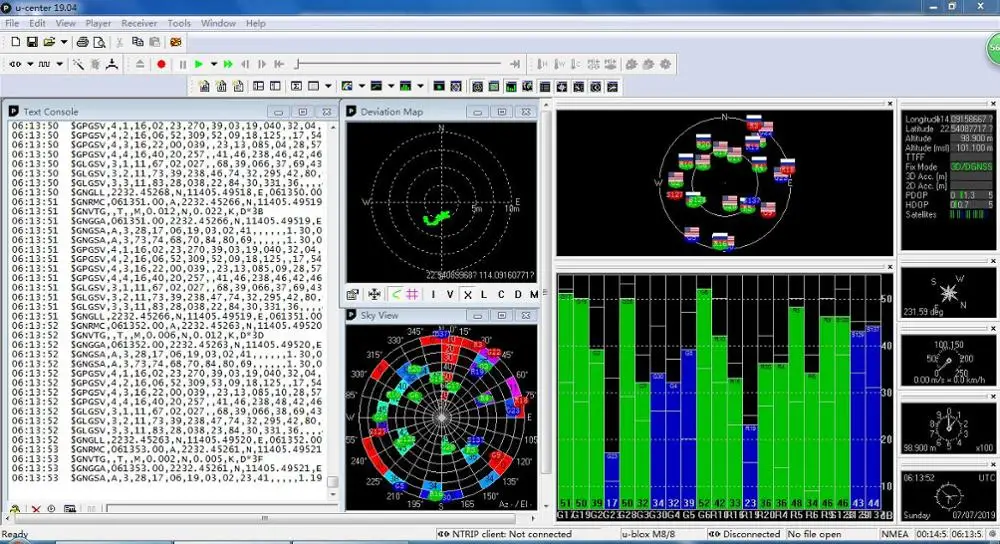Open the View menu
The width and height of the screenshot is (1000, 544).
coord(66,23)
